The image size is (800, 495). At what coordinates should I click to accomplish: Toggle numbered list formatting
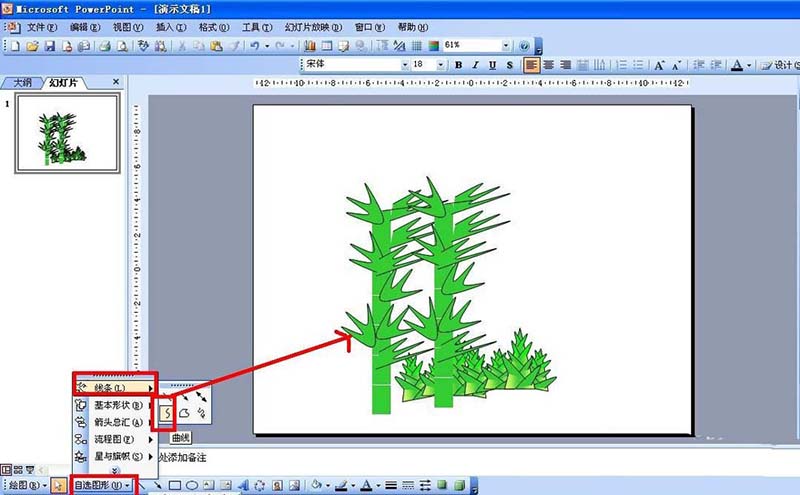pyautogui.click(x=621, y=65)
